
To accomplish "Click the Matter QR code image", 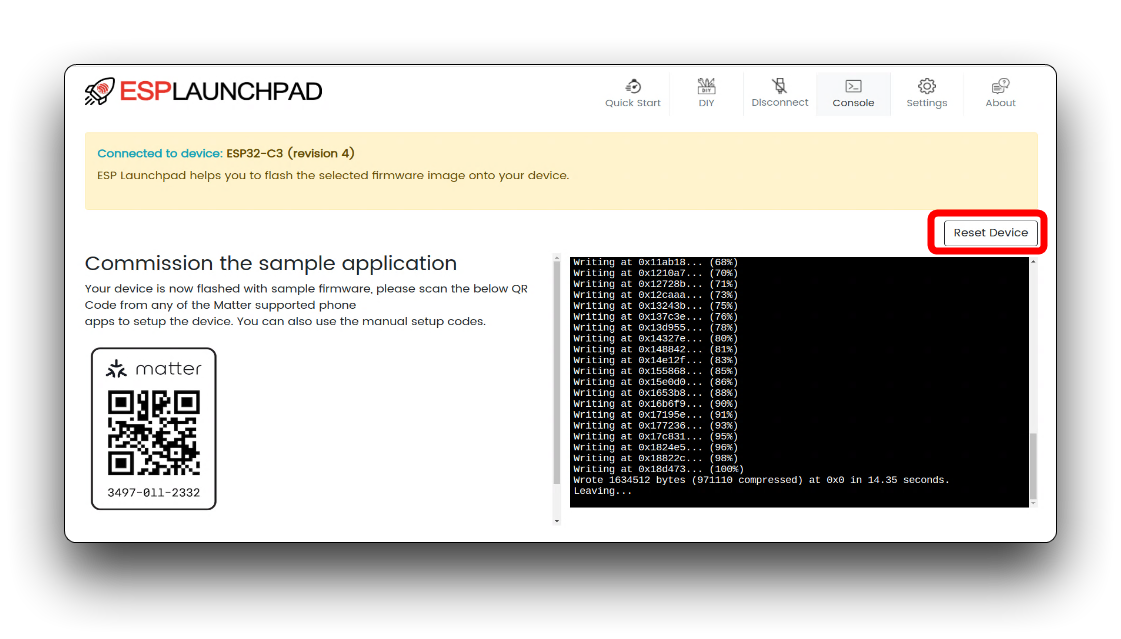I will pos(154,432).
